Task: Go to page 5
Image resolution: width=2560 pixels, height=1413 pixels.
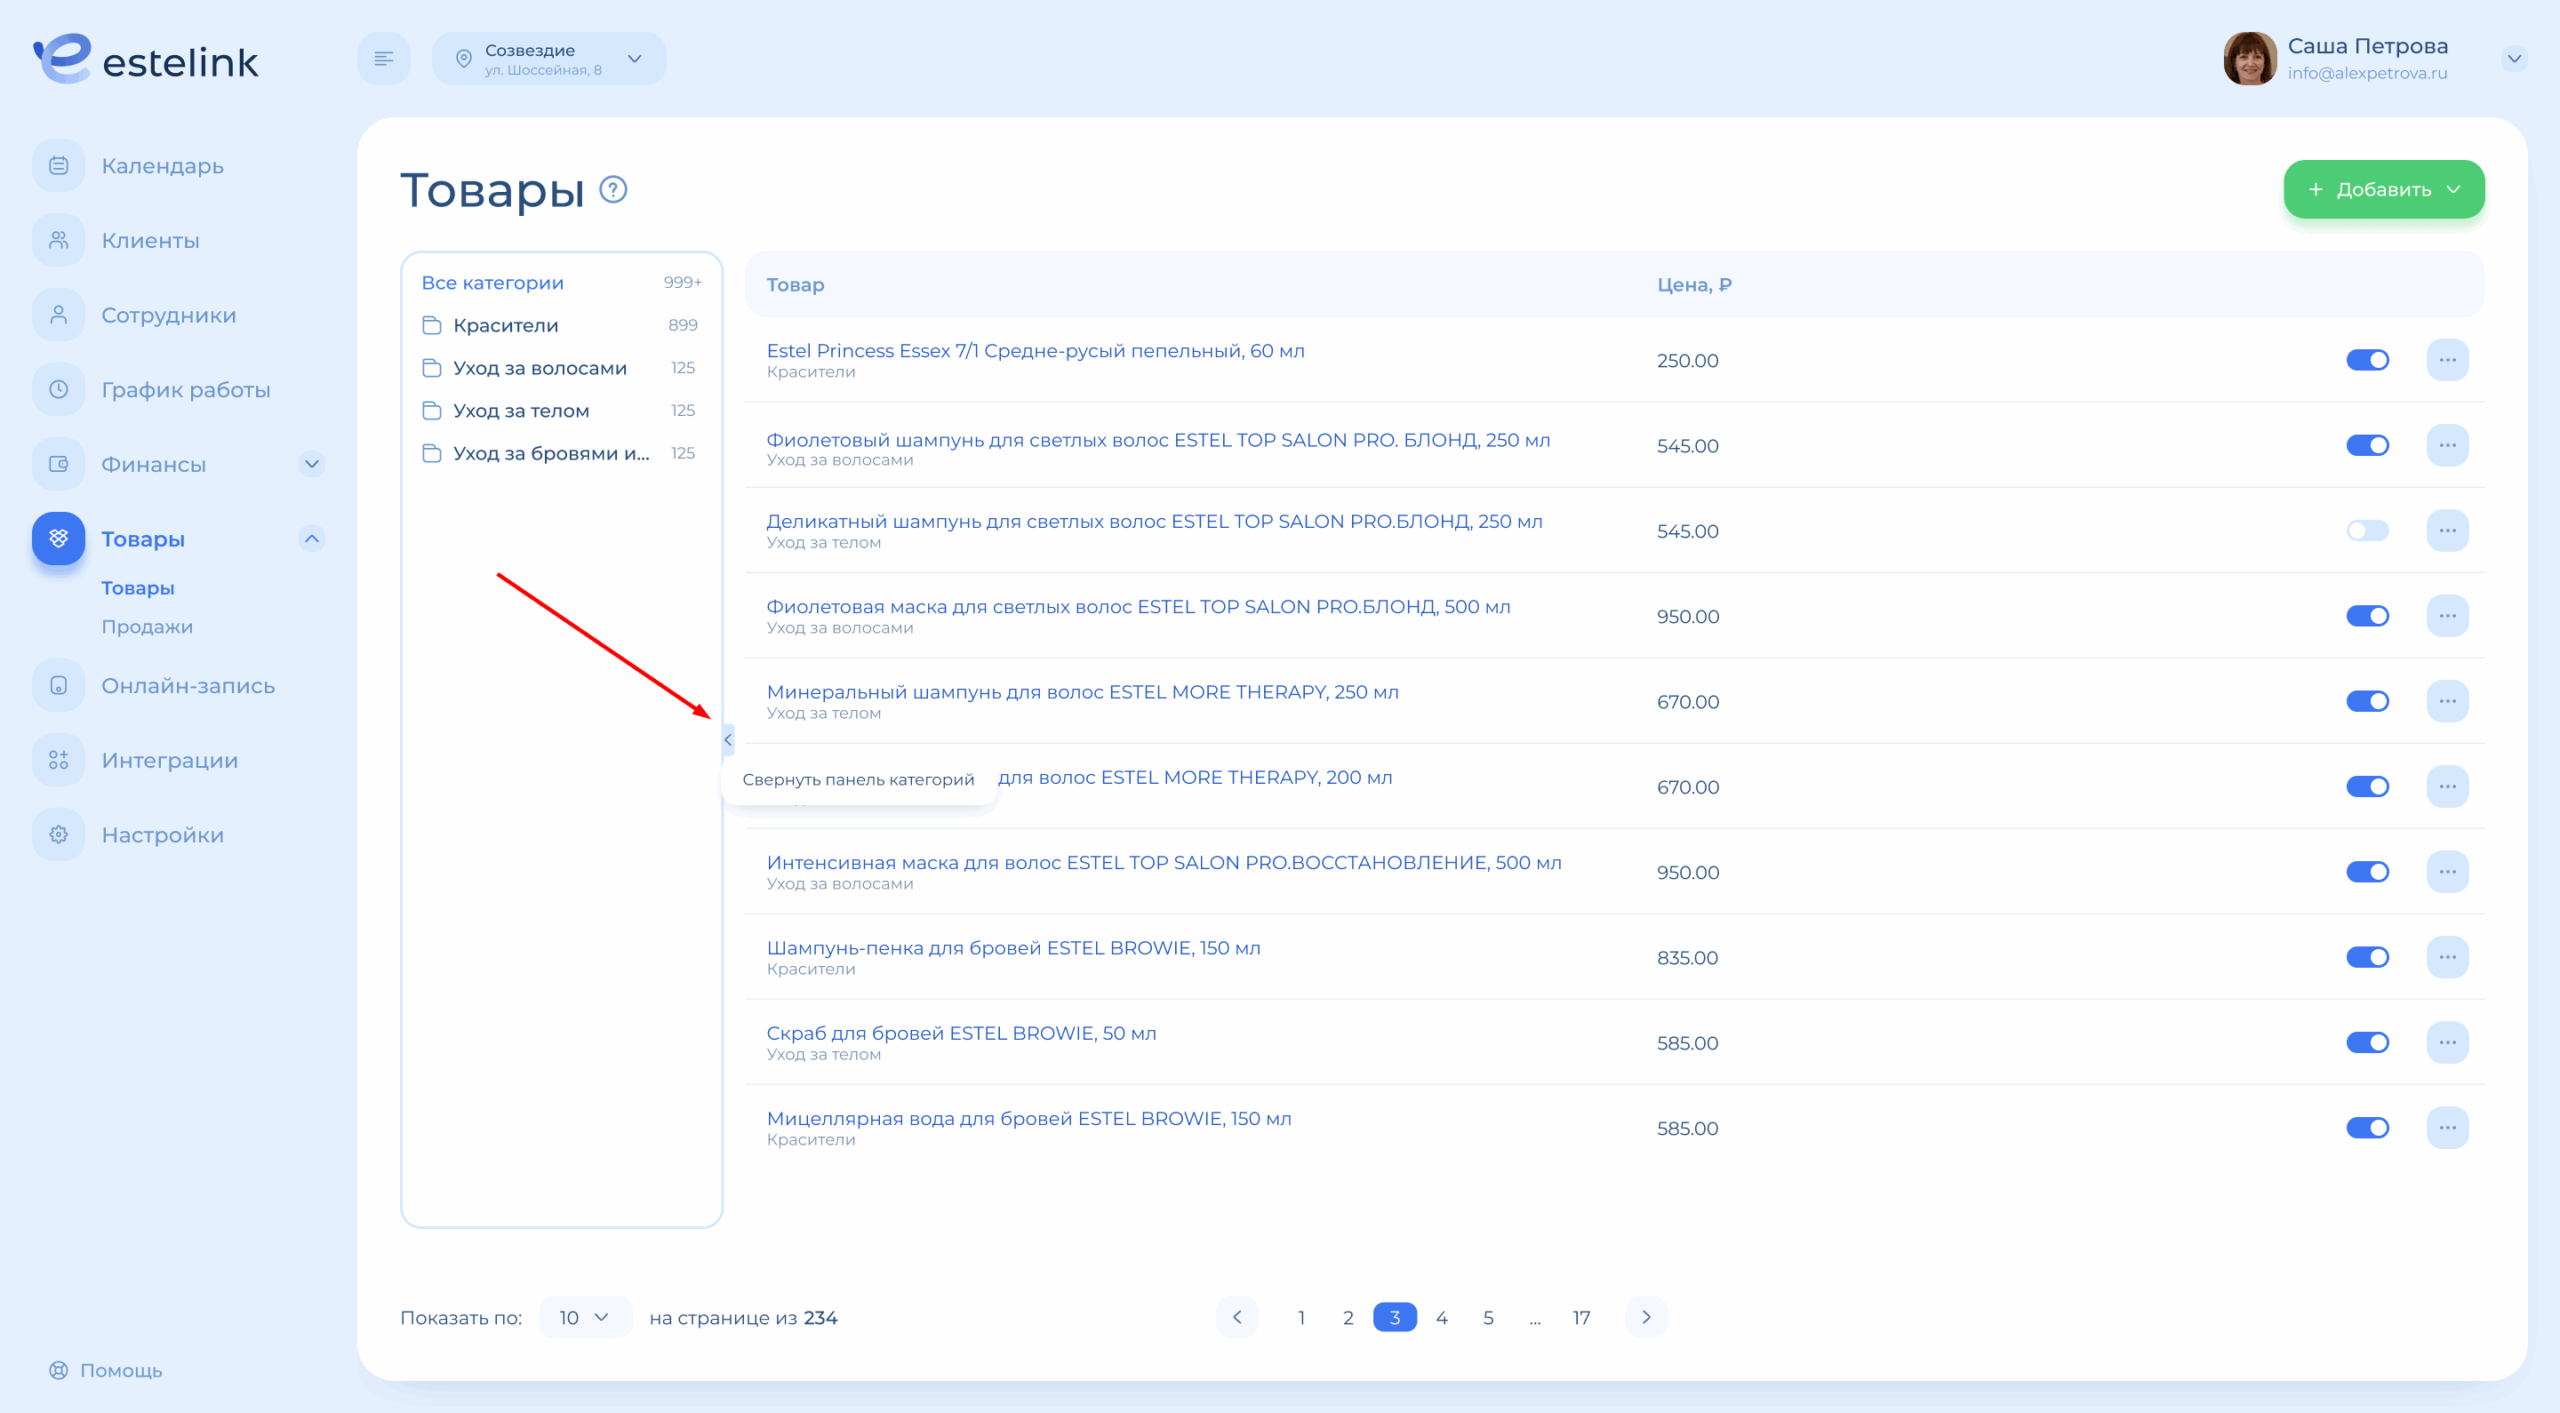Action: point(1488,1317)
